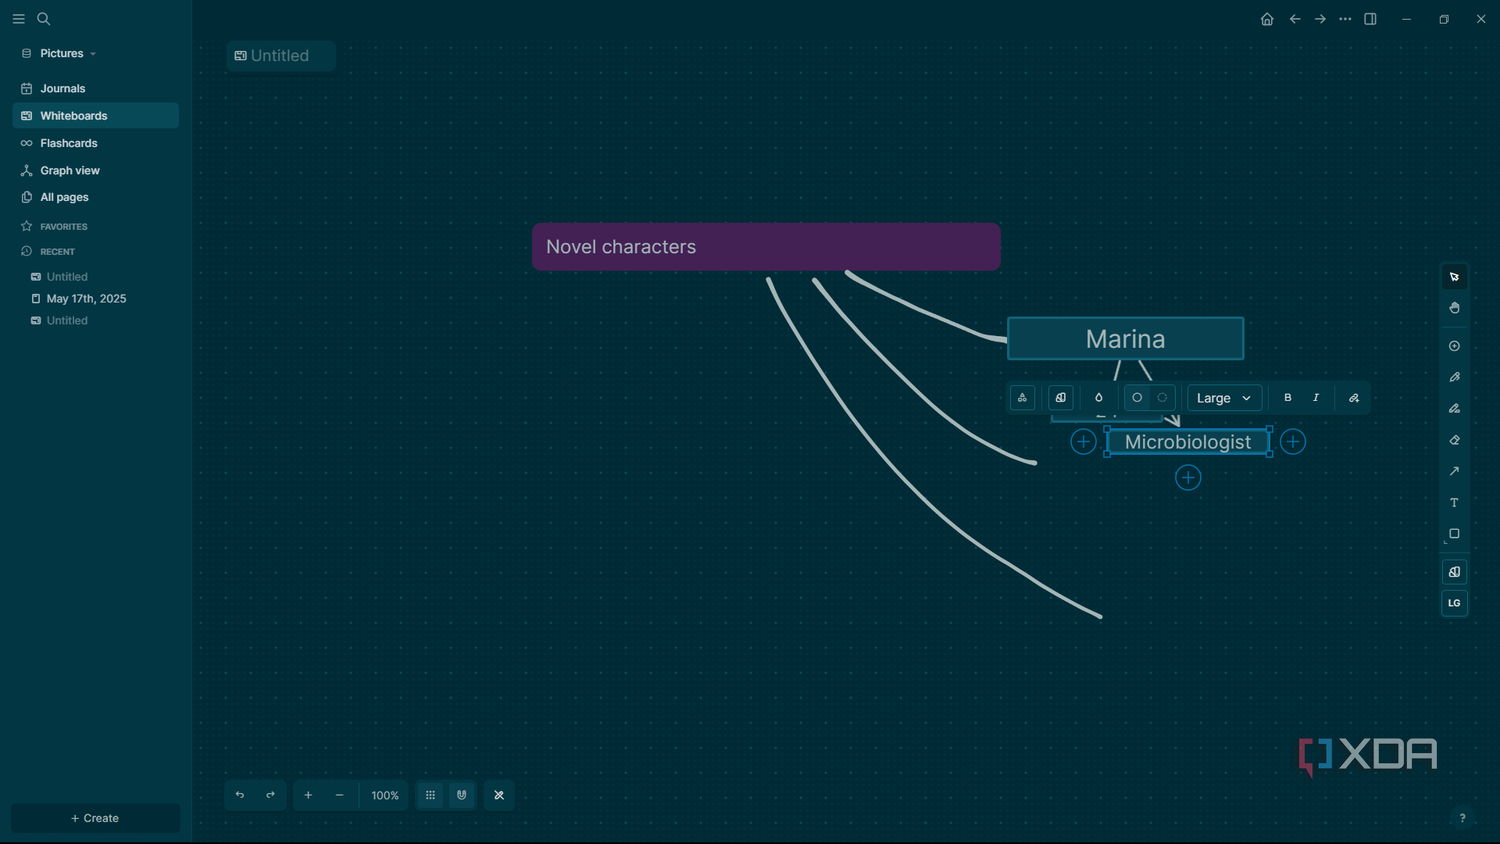The image size is (1500, 844).
Task: Open the 100% zoom level menu
Action: (385, 795)
